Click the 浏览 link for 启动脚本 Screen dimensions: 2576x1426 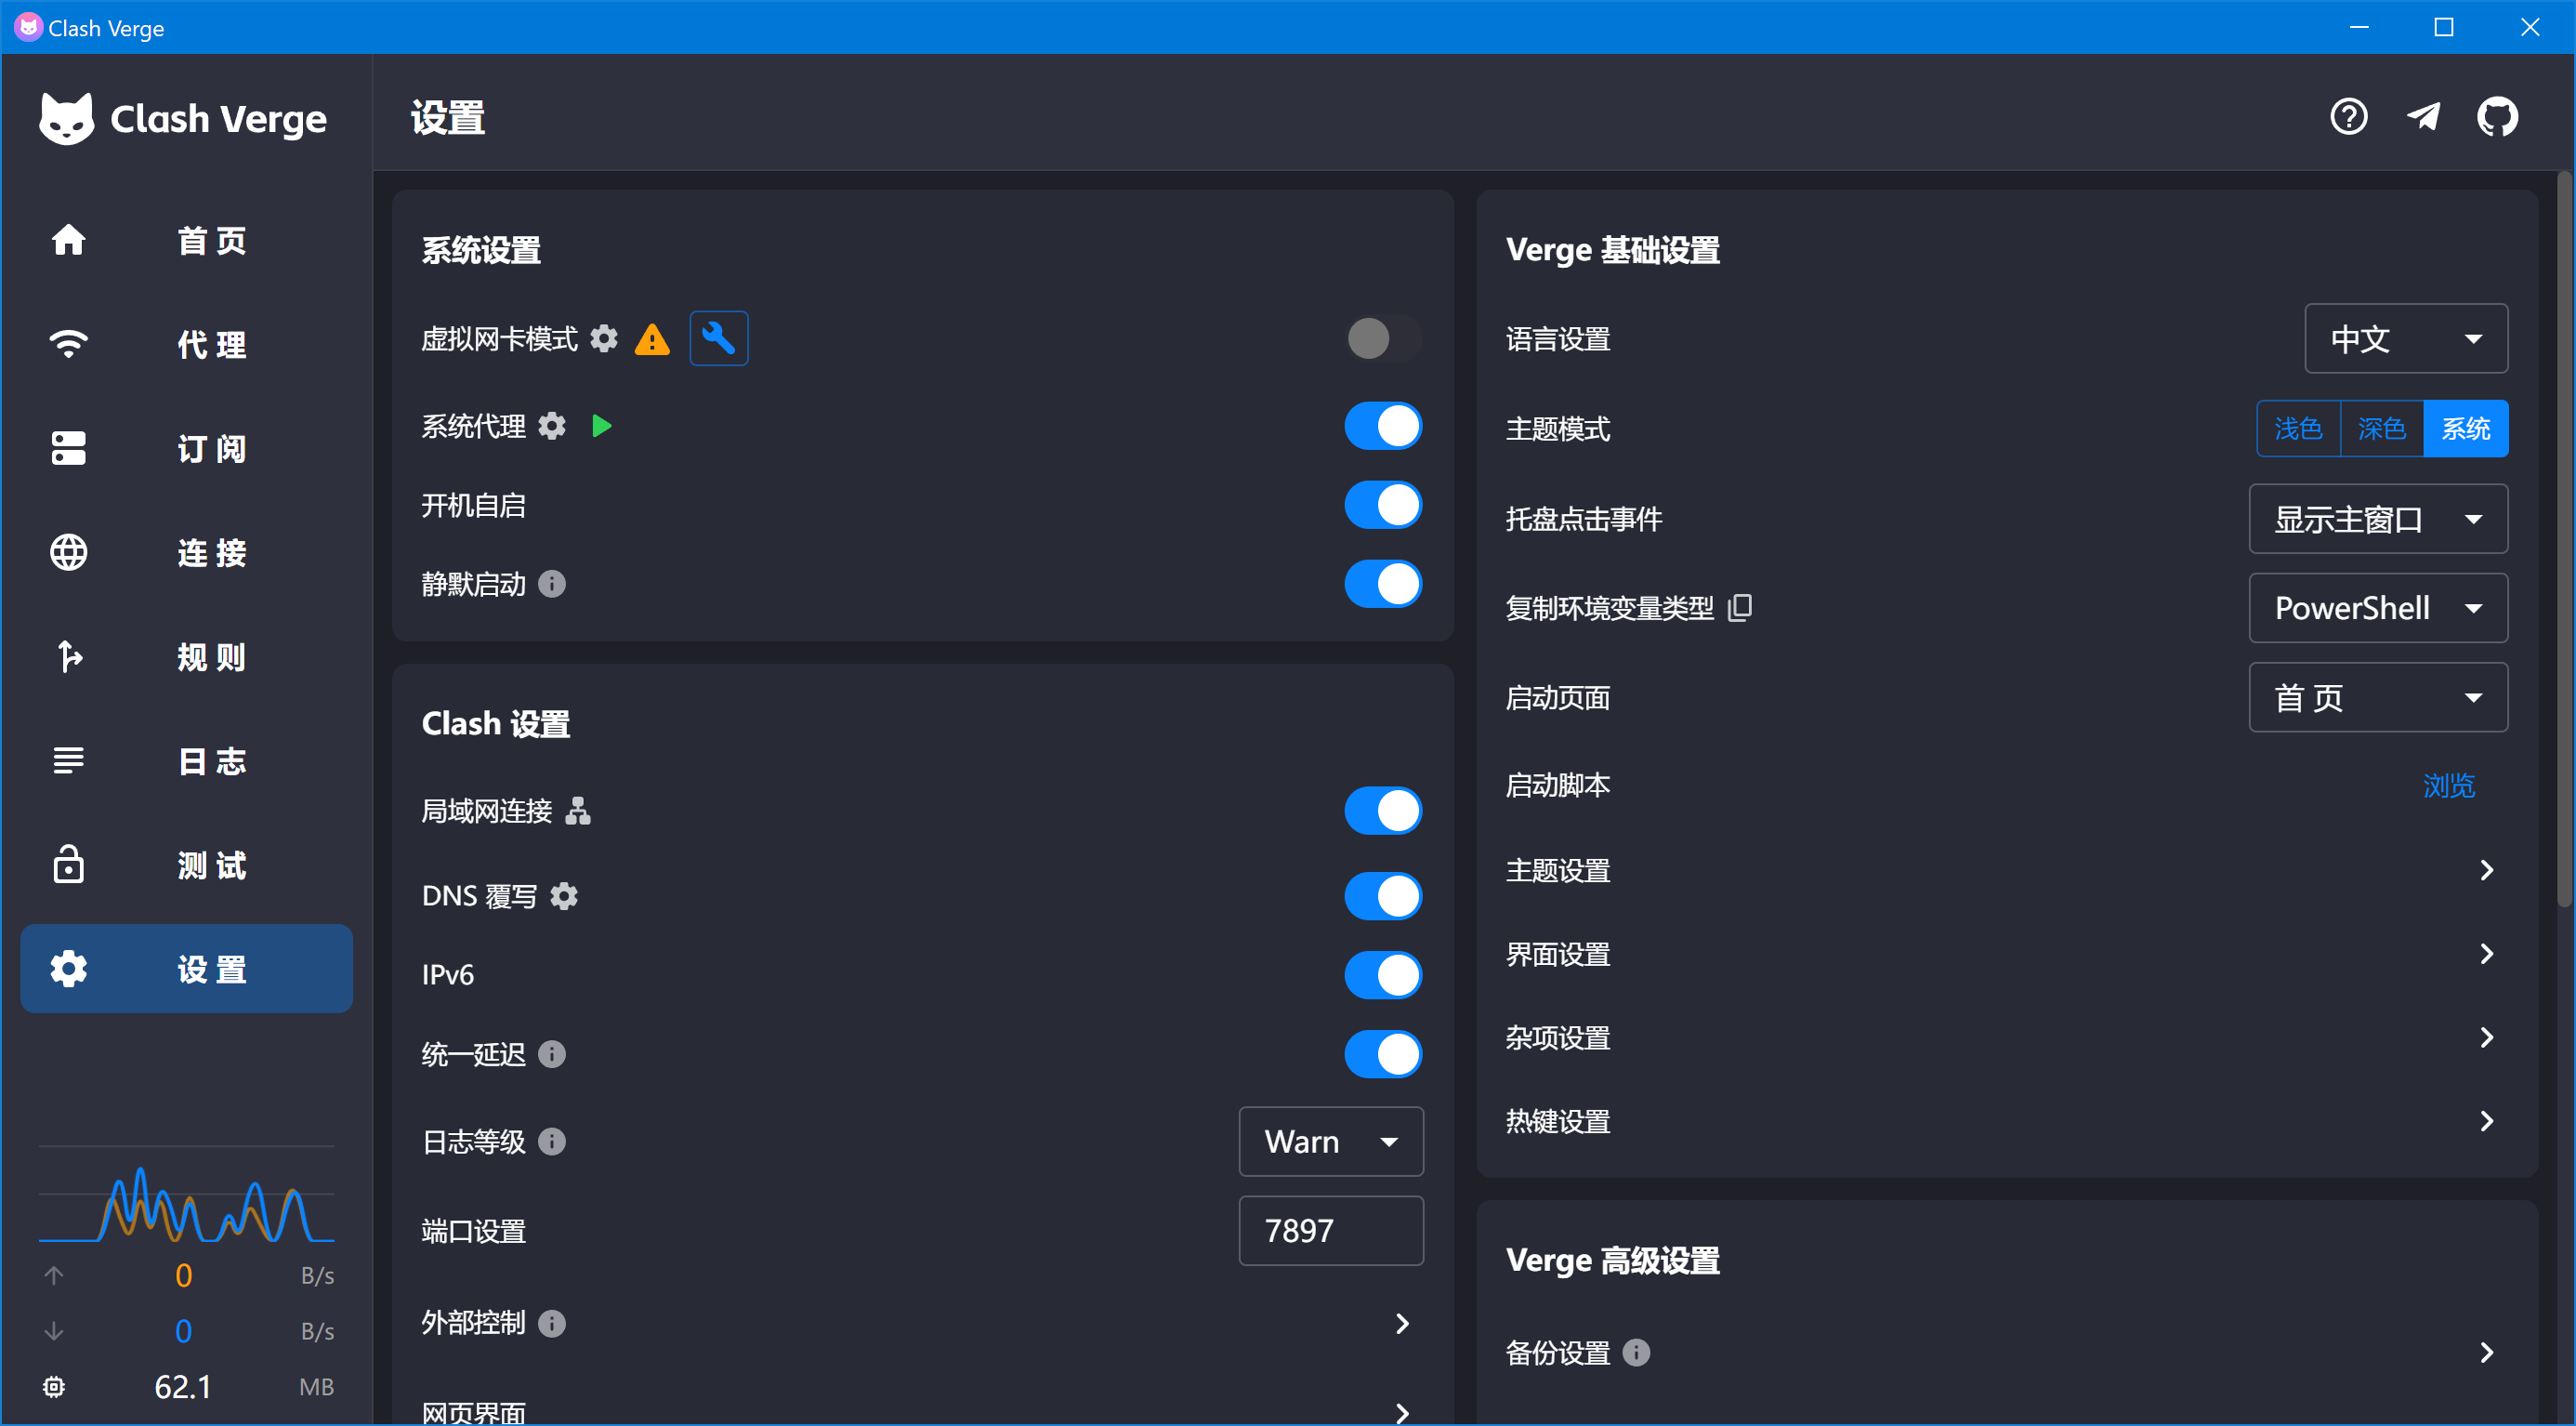tap(2448, 785)
